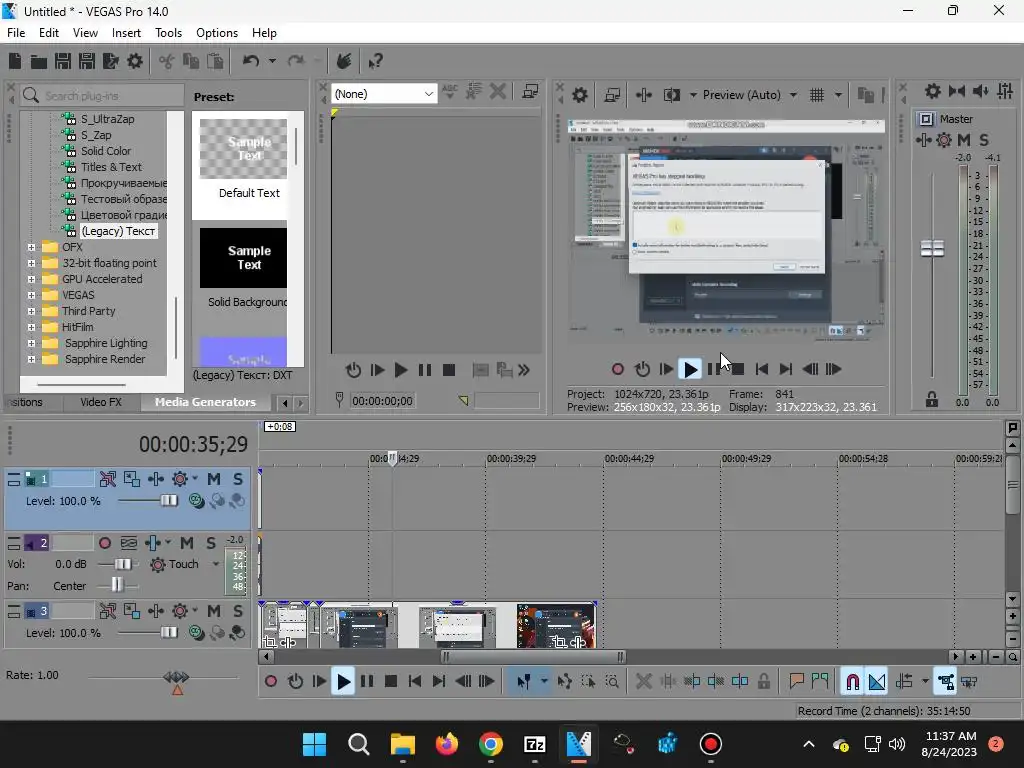Switch to the Video FX tab

tap(101, 402)
